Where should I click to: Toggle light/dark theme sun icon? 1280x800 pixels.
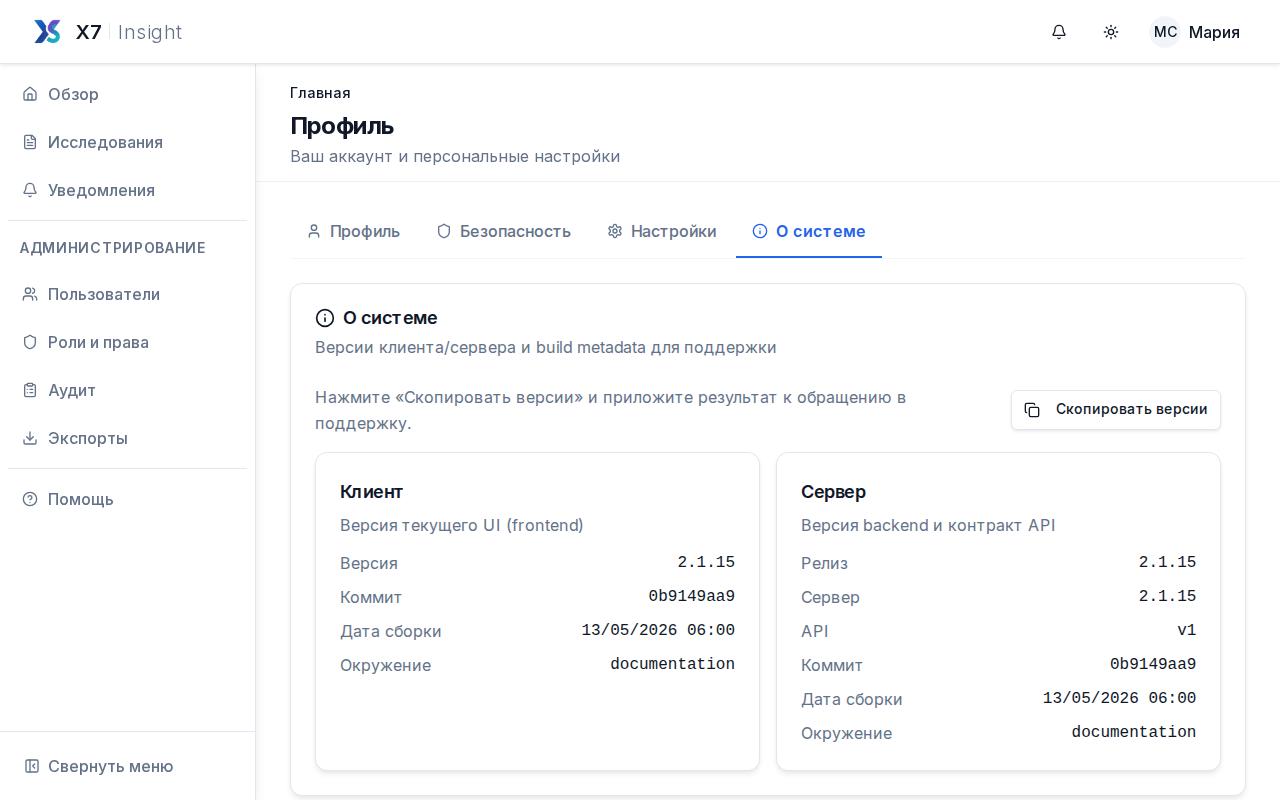point(1111,32)
